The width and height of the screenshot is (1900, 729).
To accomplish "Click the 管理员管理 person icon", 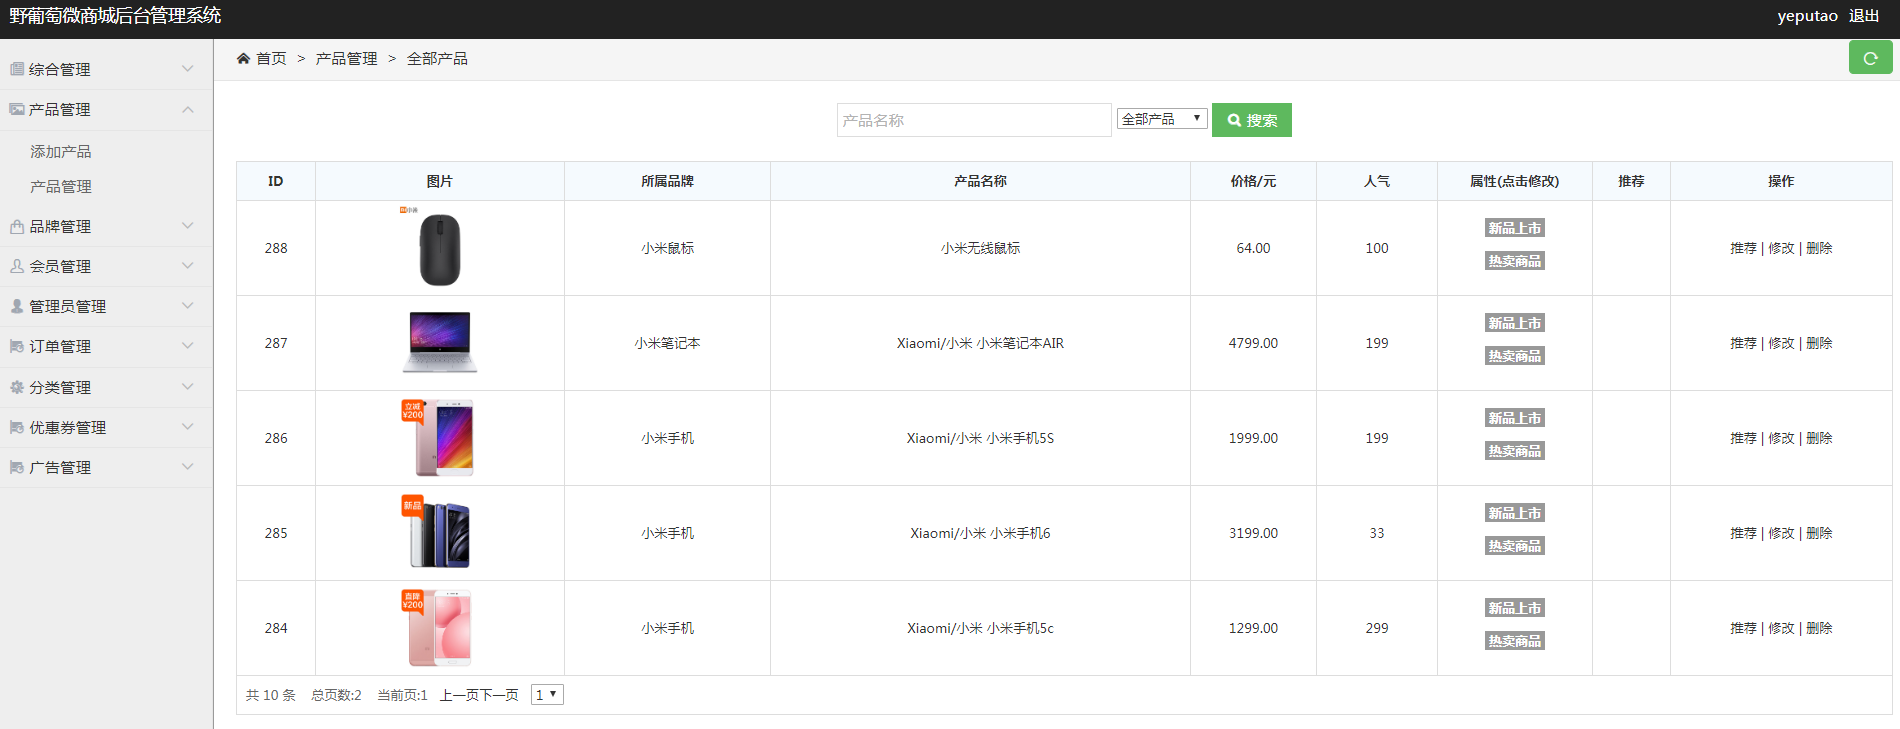I will pyautogui.click(x=17, y=307).
